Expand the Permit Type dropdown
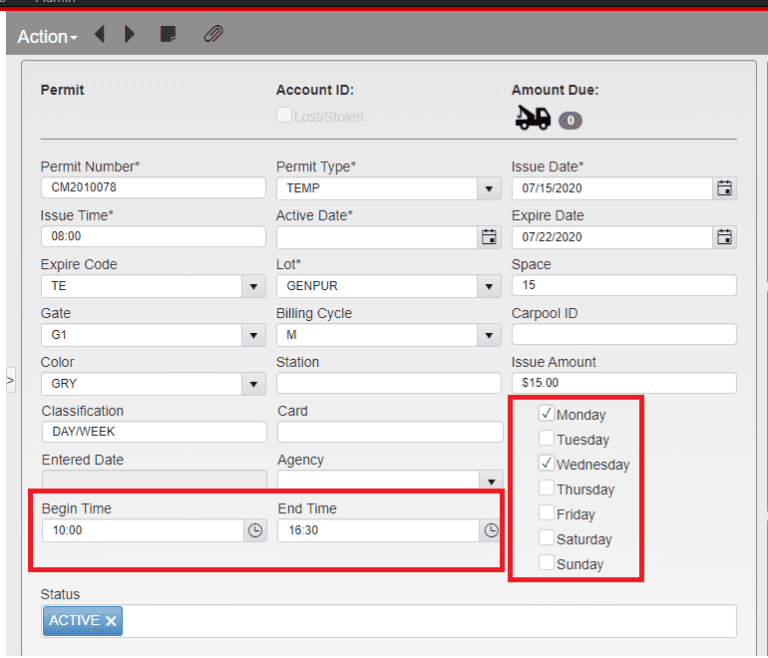Viewport: 768px width, 658px height. [x=489, y=189]
